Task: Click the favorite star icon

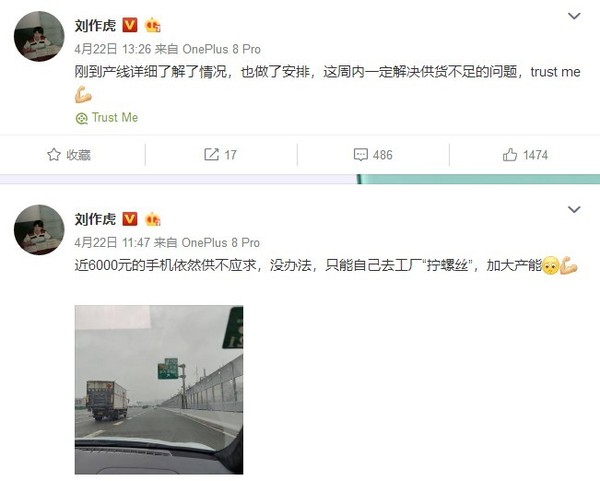Action: (x=54, y=155)
